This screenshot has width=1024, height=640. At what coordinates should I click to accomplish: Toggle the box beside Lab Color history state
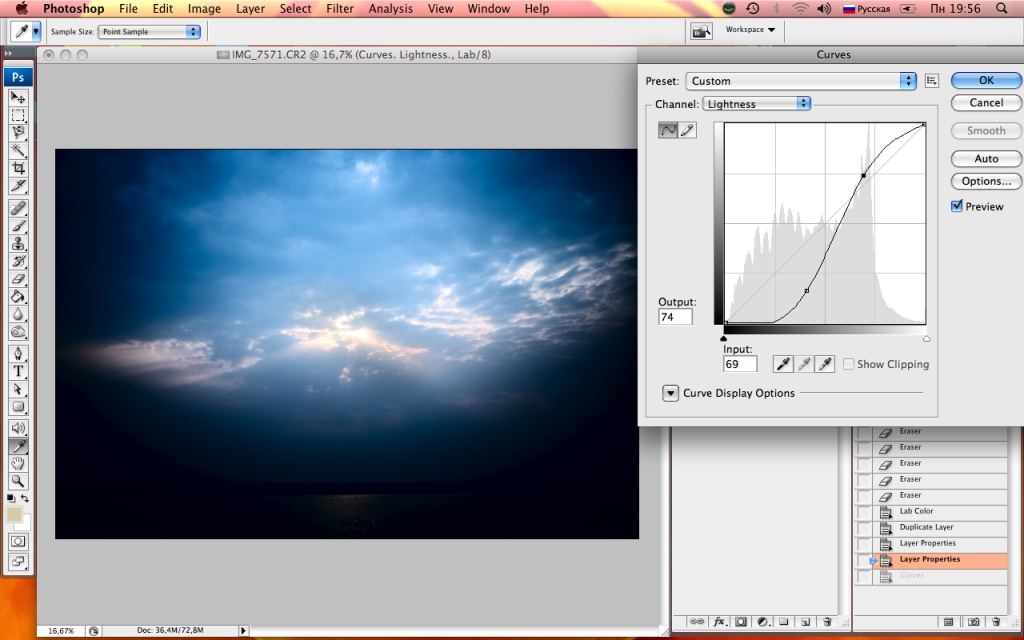click(864, 512)
